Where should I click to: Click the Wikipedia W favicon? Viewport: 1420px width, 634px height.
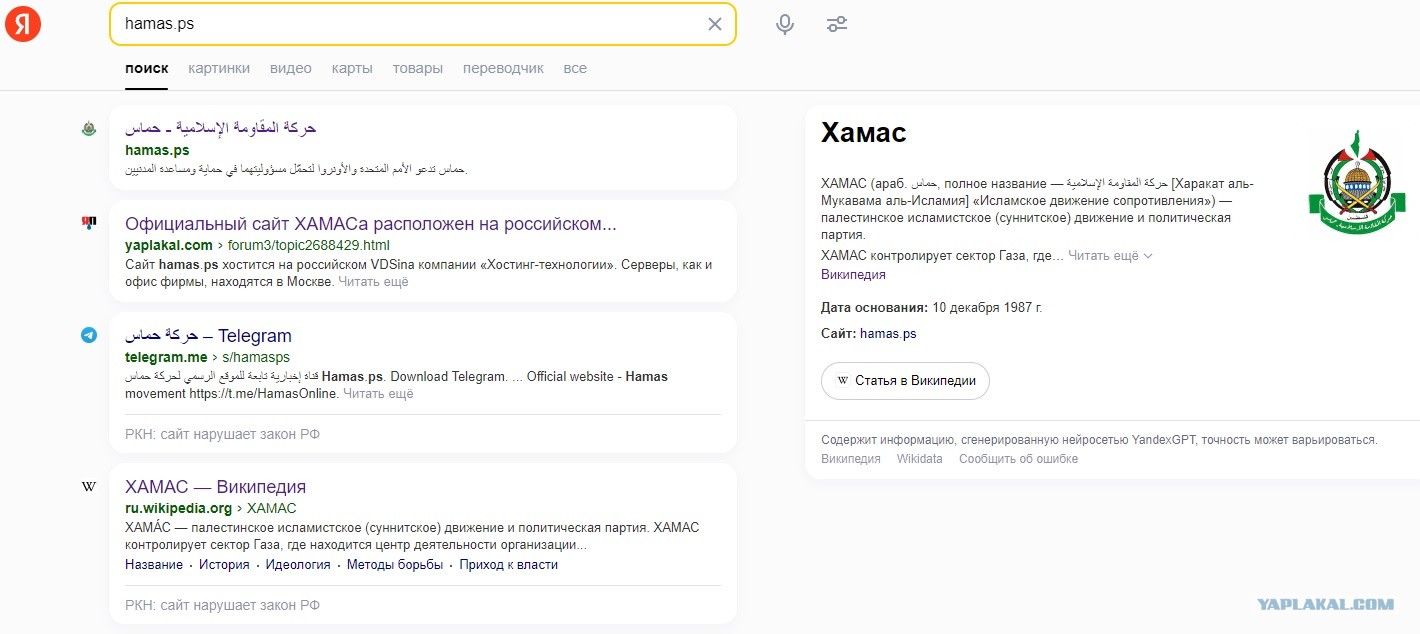pyautogui.click(x=89, y=486)
